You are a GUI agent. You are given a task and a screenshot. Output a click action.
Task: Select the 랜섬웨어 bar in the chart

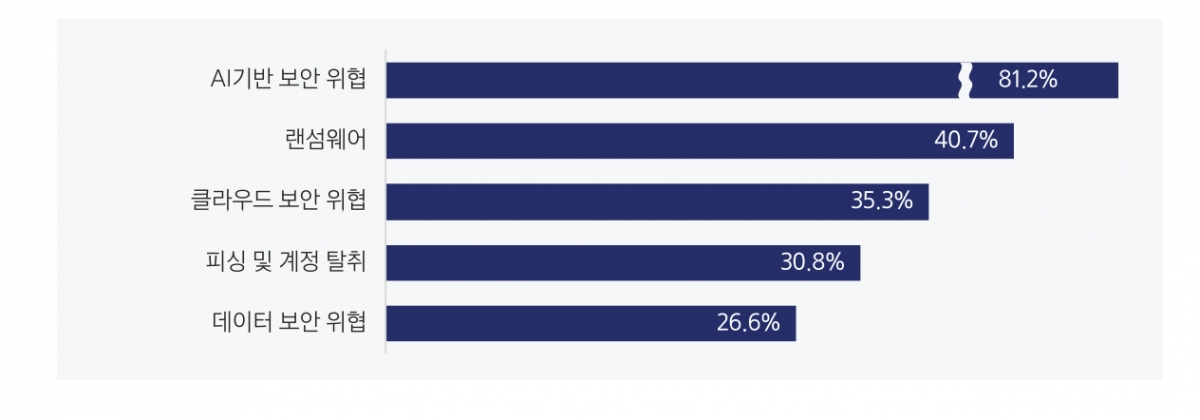(650, 141)
